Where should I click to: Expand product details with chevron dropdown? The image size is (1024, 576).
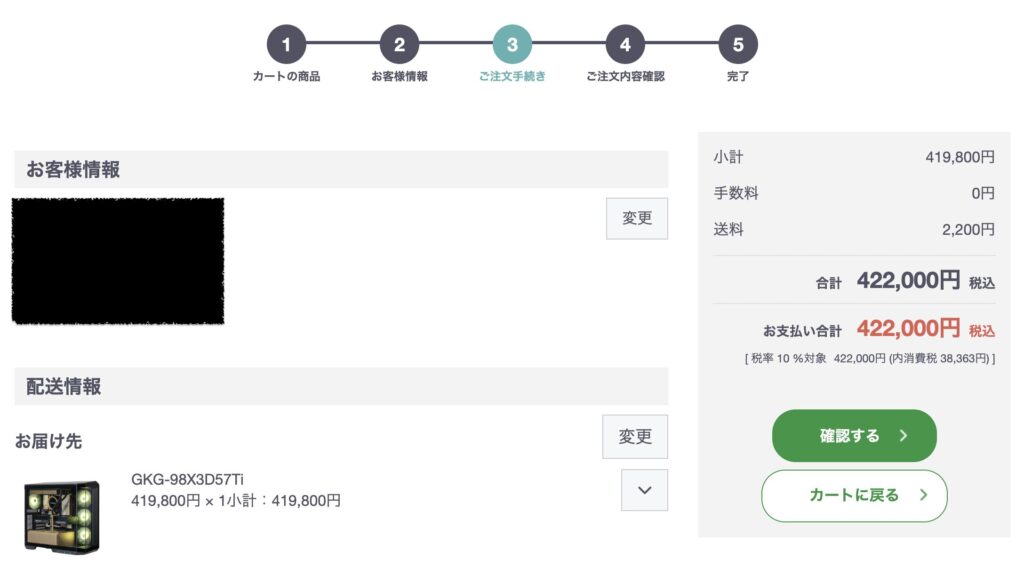pos(644,490)
